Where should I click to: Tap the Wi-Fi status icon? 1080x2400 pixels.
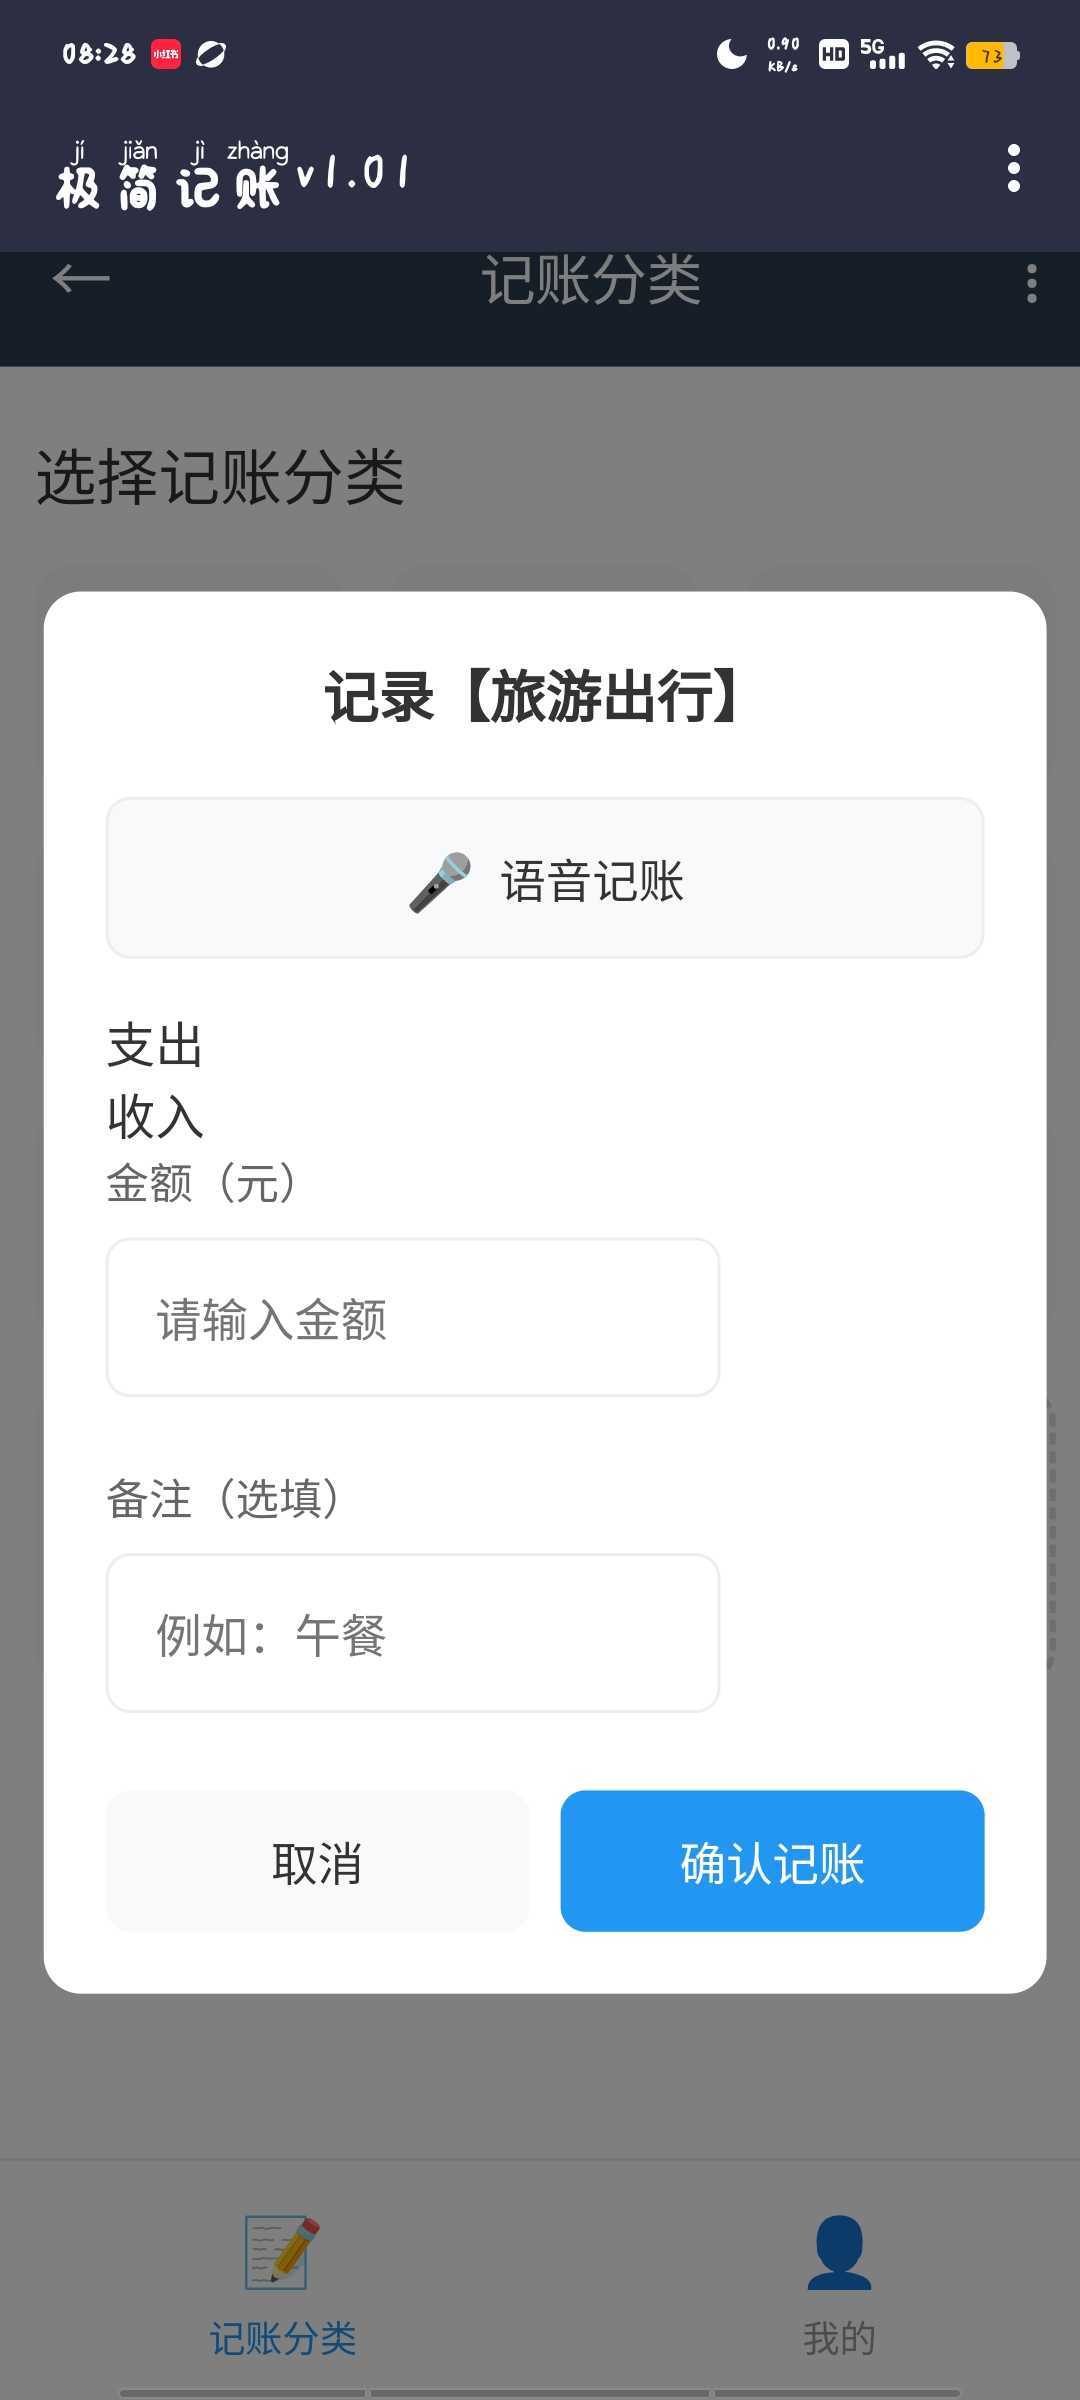(936, 56)
